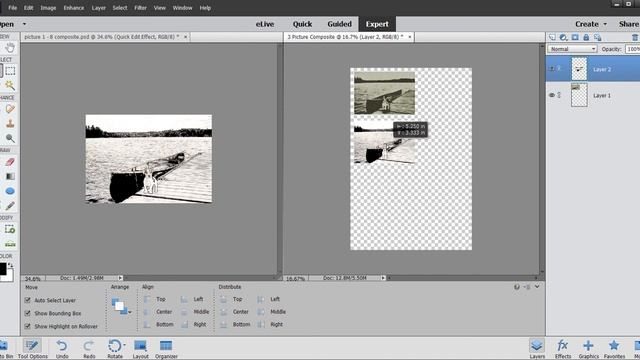
Task: Switch to eLive tab
Action: click(x=265, y=24)
